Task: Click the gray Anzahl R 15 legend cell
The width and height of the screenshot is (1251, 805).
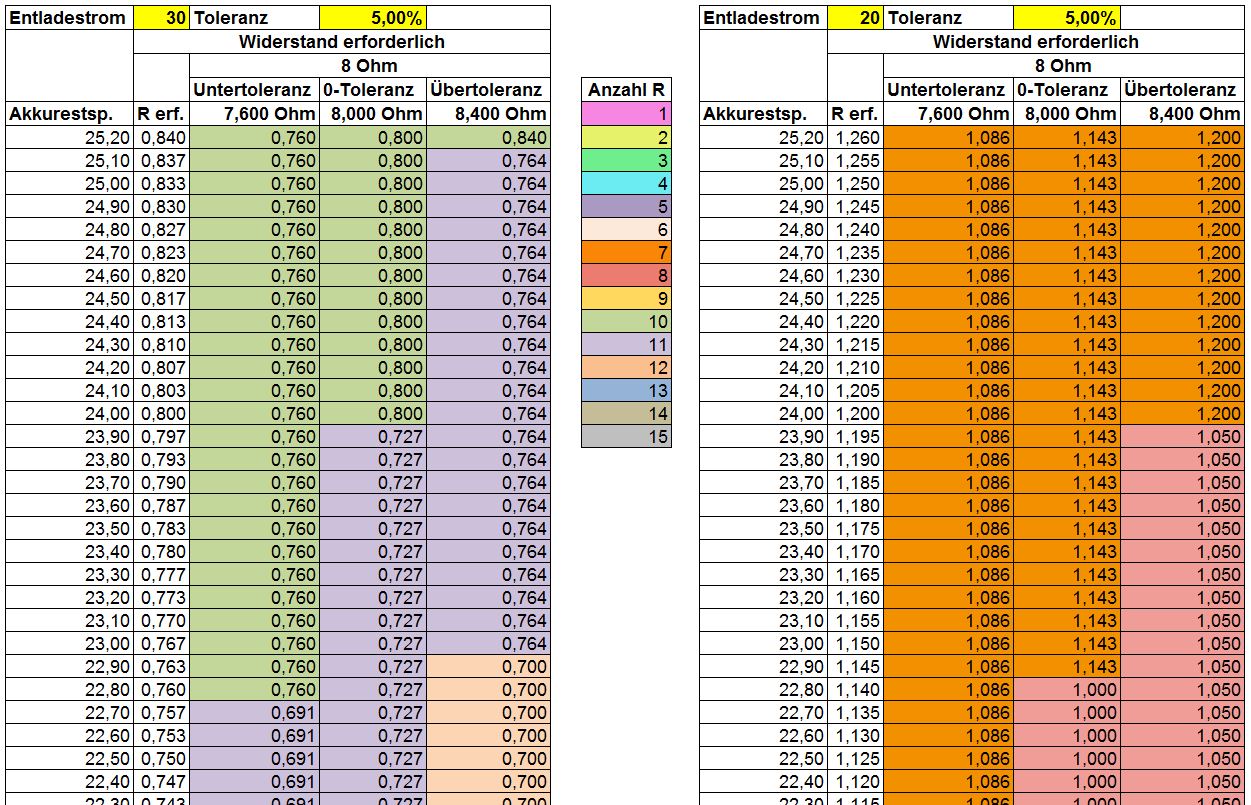Action: pyautogui.click(x=626, y=436)
